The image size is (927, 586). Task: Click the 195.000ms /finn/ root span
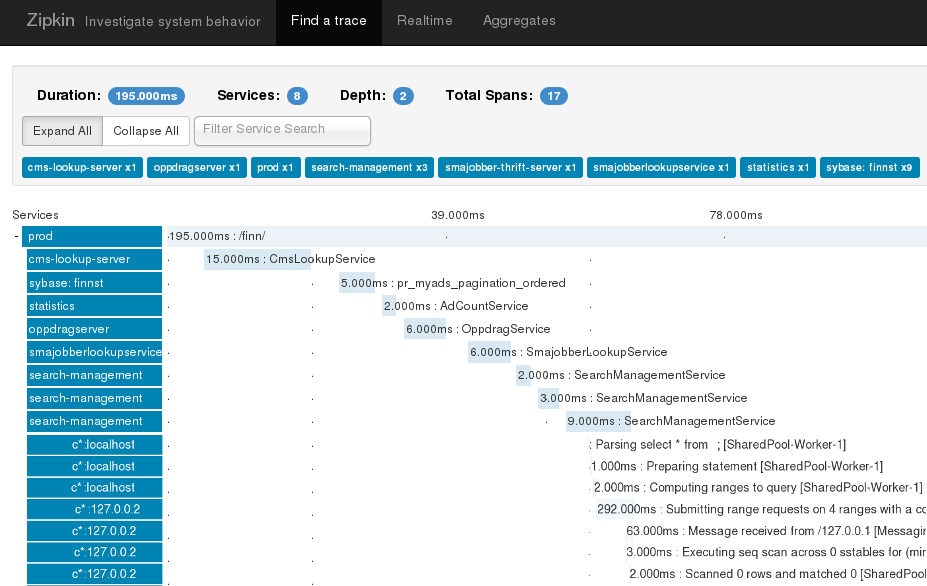coord(216,236)
